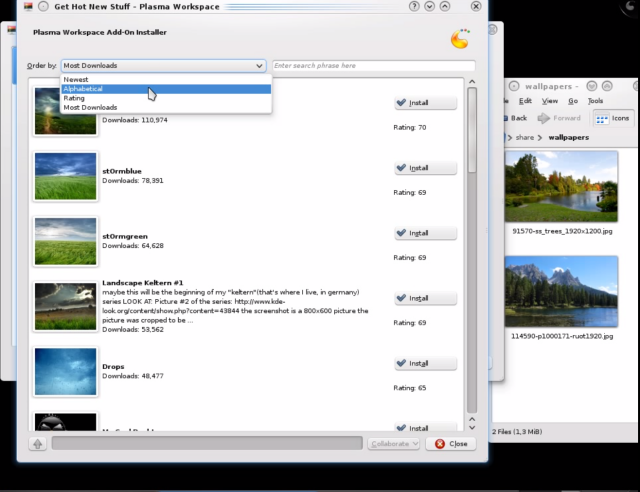Open the Order by combo box
The width and height of the screenshot is (640, 492).
click(x=163, y=66)
